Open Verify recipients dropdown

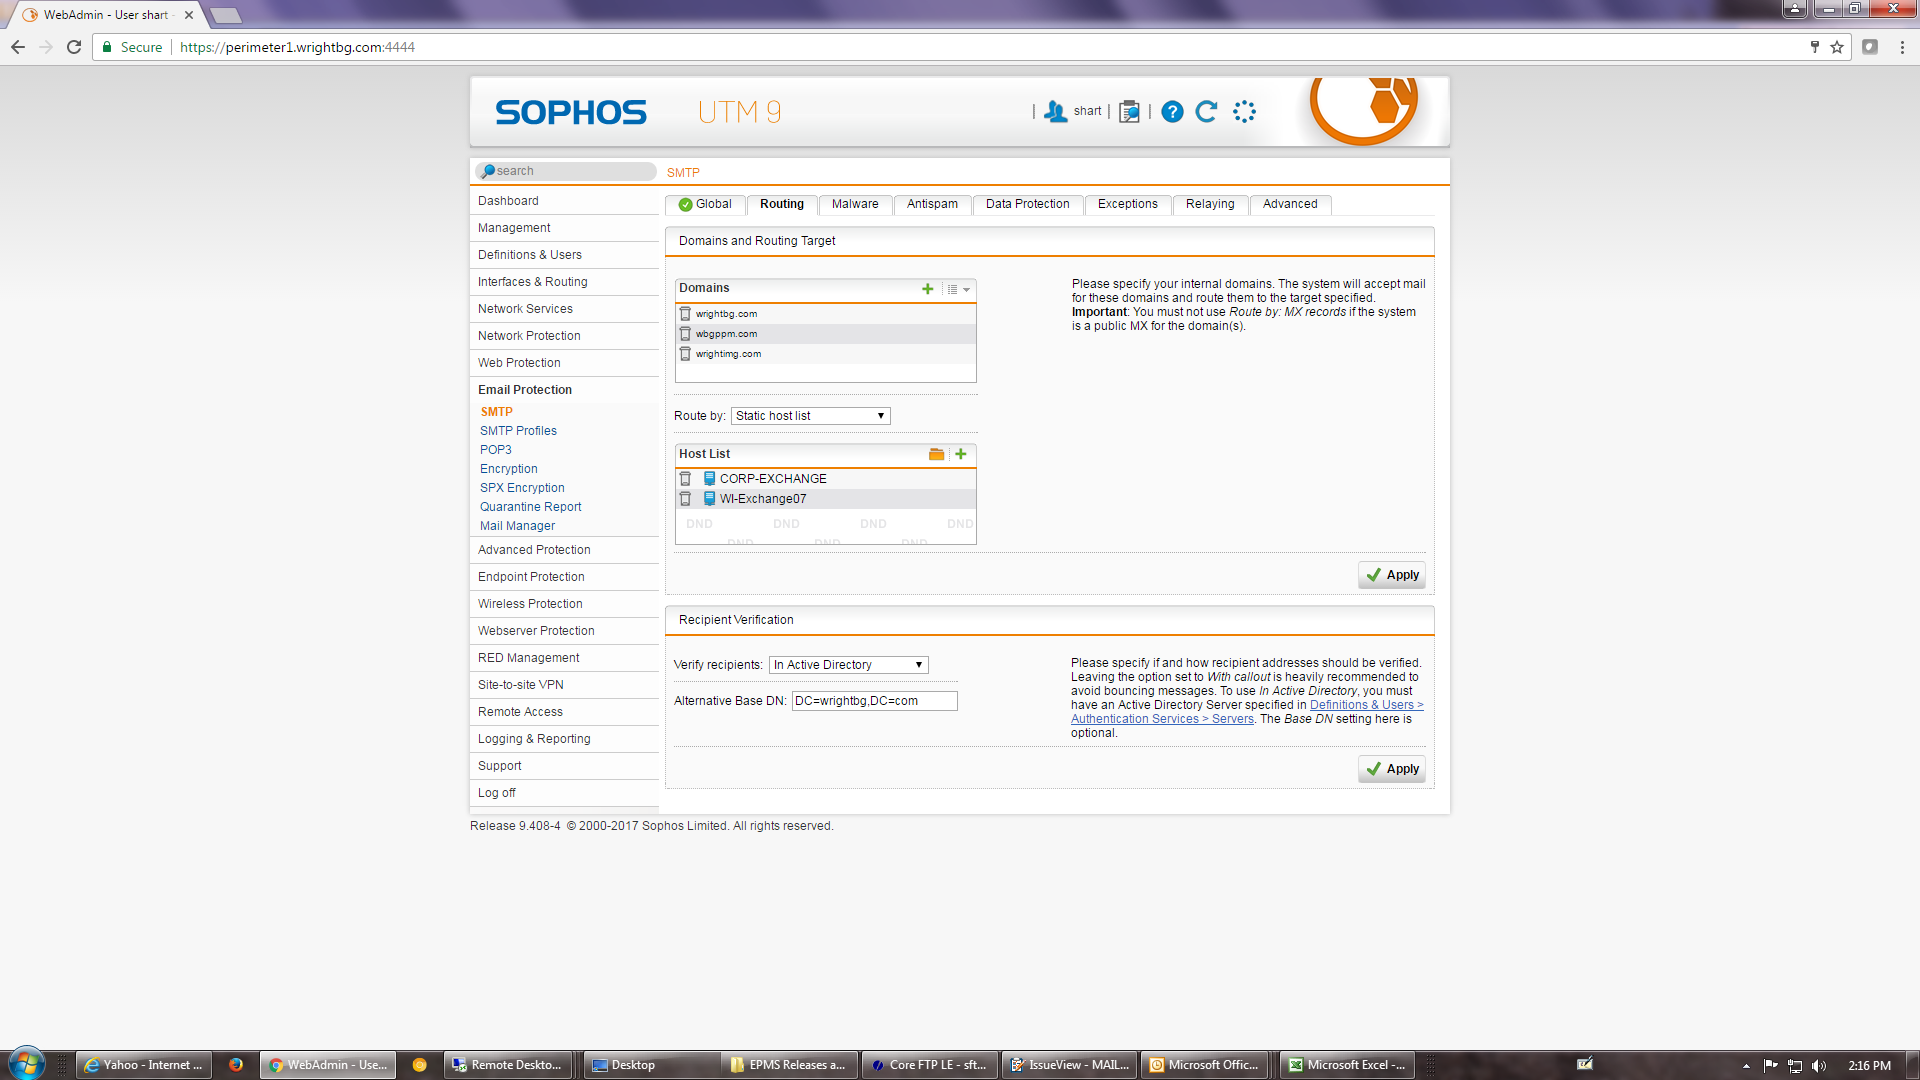pos(848,665)
